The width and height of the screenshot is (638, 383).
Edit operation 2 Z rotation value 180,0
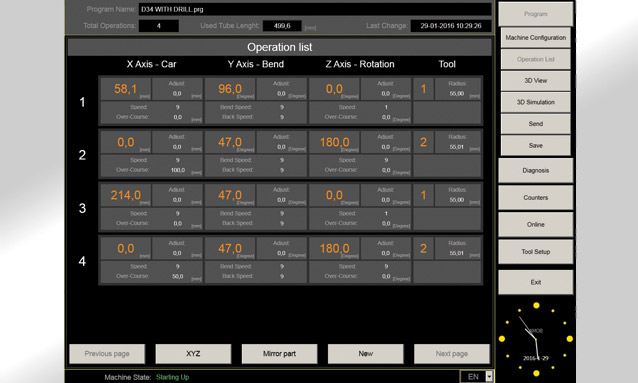[x=334, y=142]
